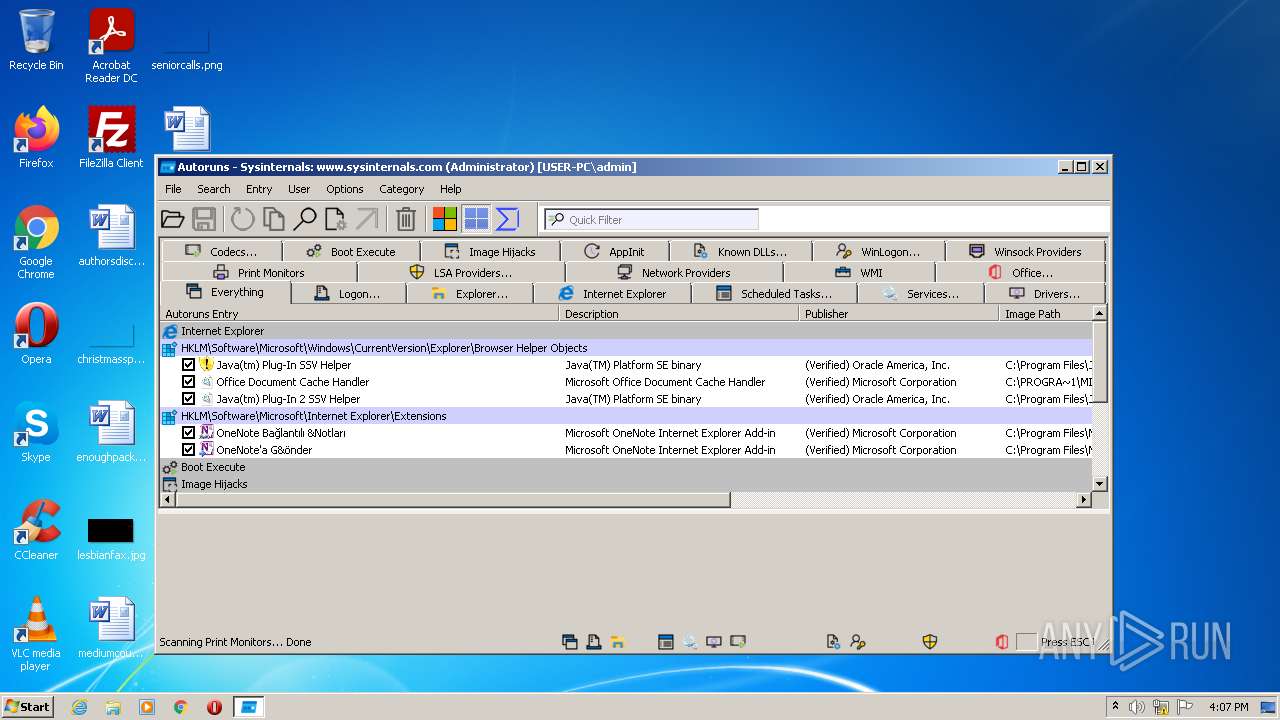The width and height of the screenshot is (1280, 720).
Task: Sort by Publisher column header
Action: click(x=899, y=314)
